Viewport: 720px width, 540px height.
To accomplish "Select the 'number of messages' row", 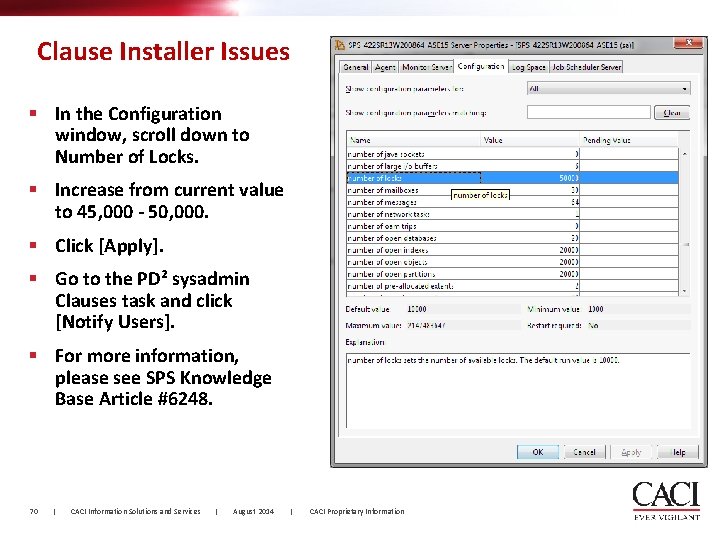I will pos(512,202).
